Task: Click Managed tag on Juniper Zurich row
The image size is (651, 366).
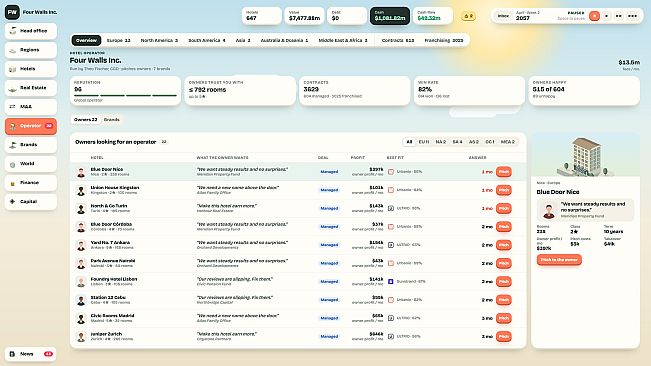Action: click(x=329, y=337)
